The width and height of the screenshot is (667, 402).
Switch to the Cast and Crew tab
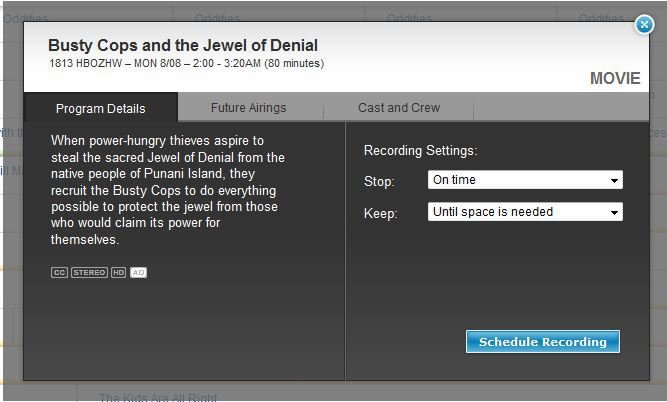coord(399,108)
